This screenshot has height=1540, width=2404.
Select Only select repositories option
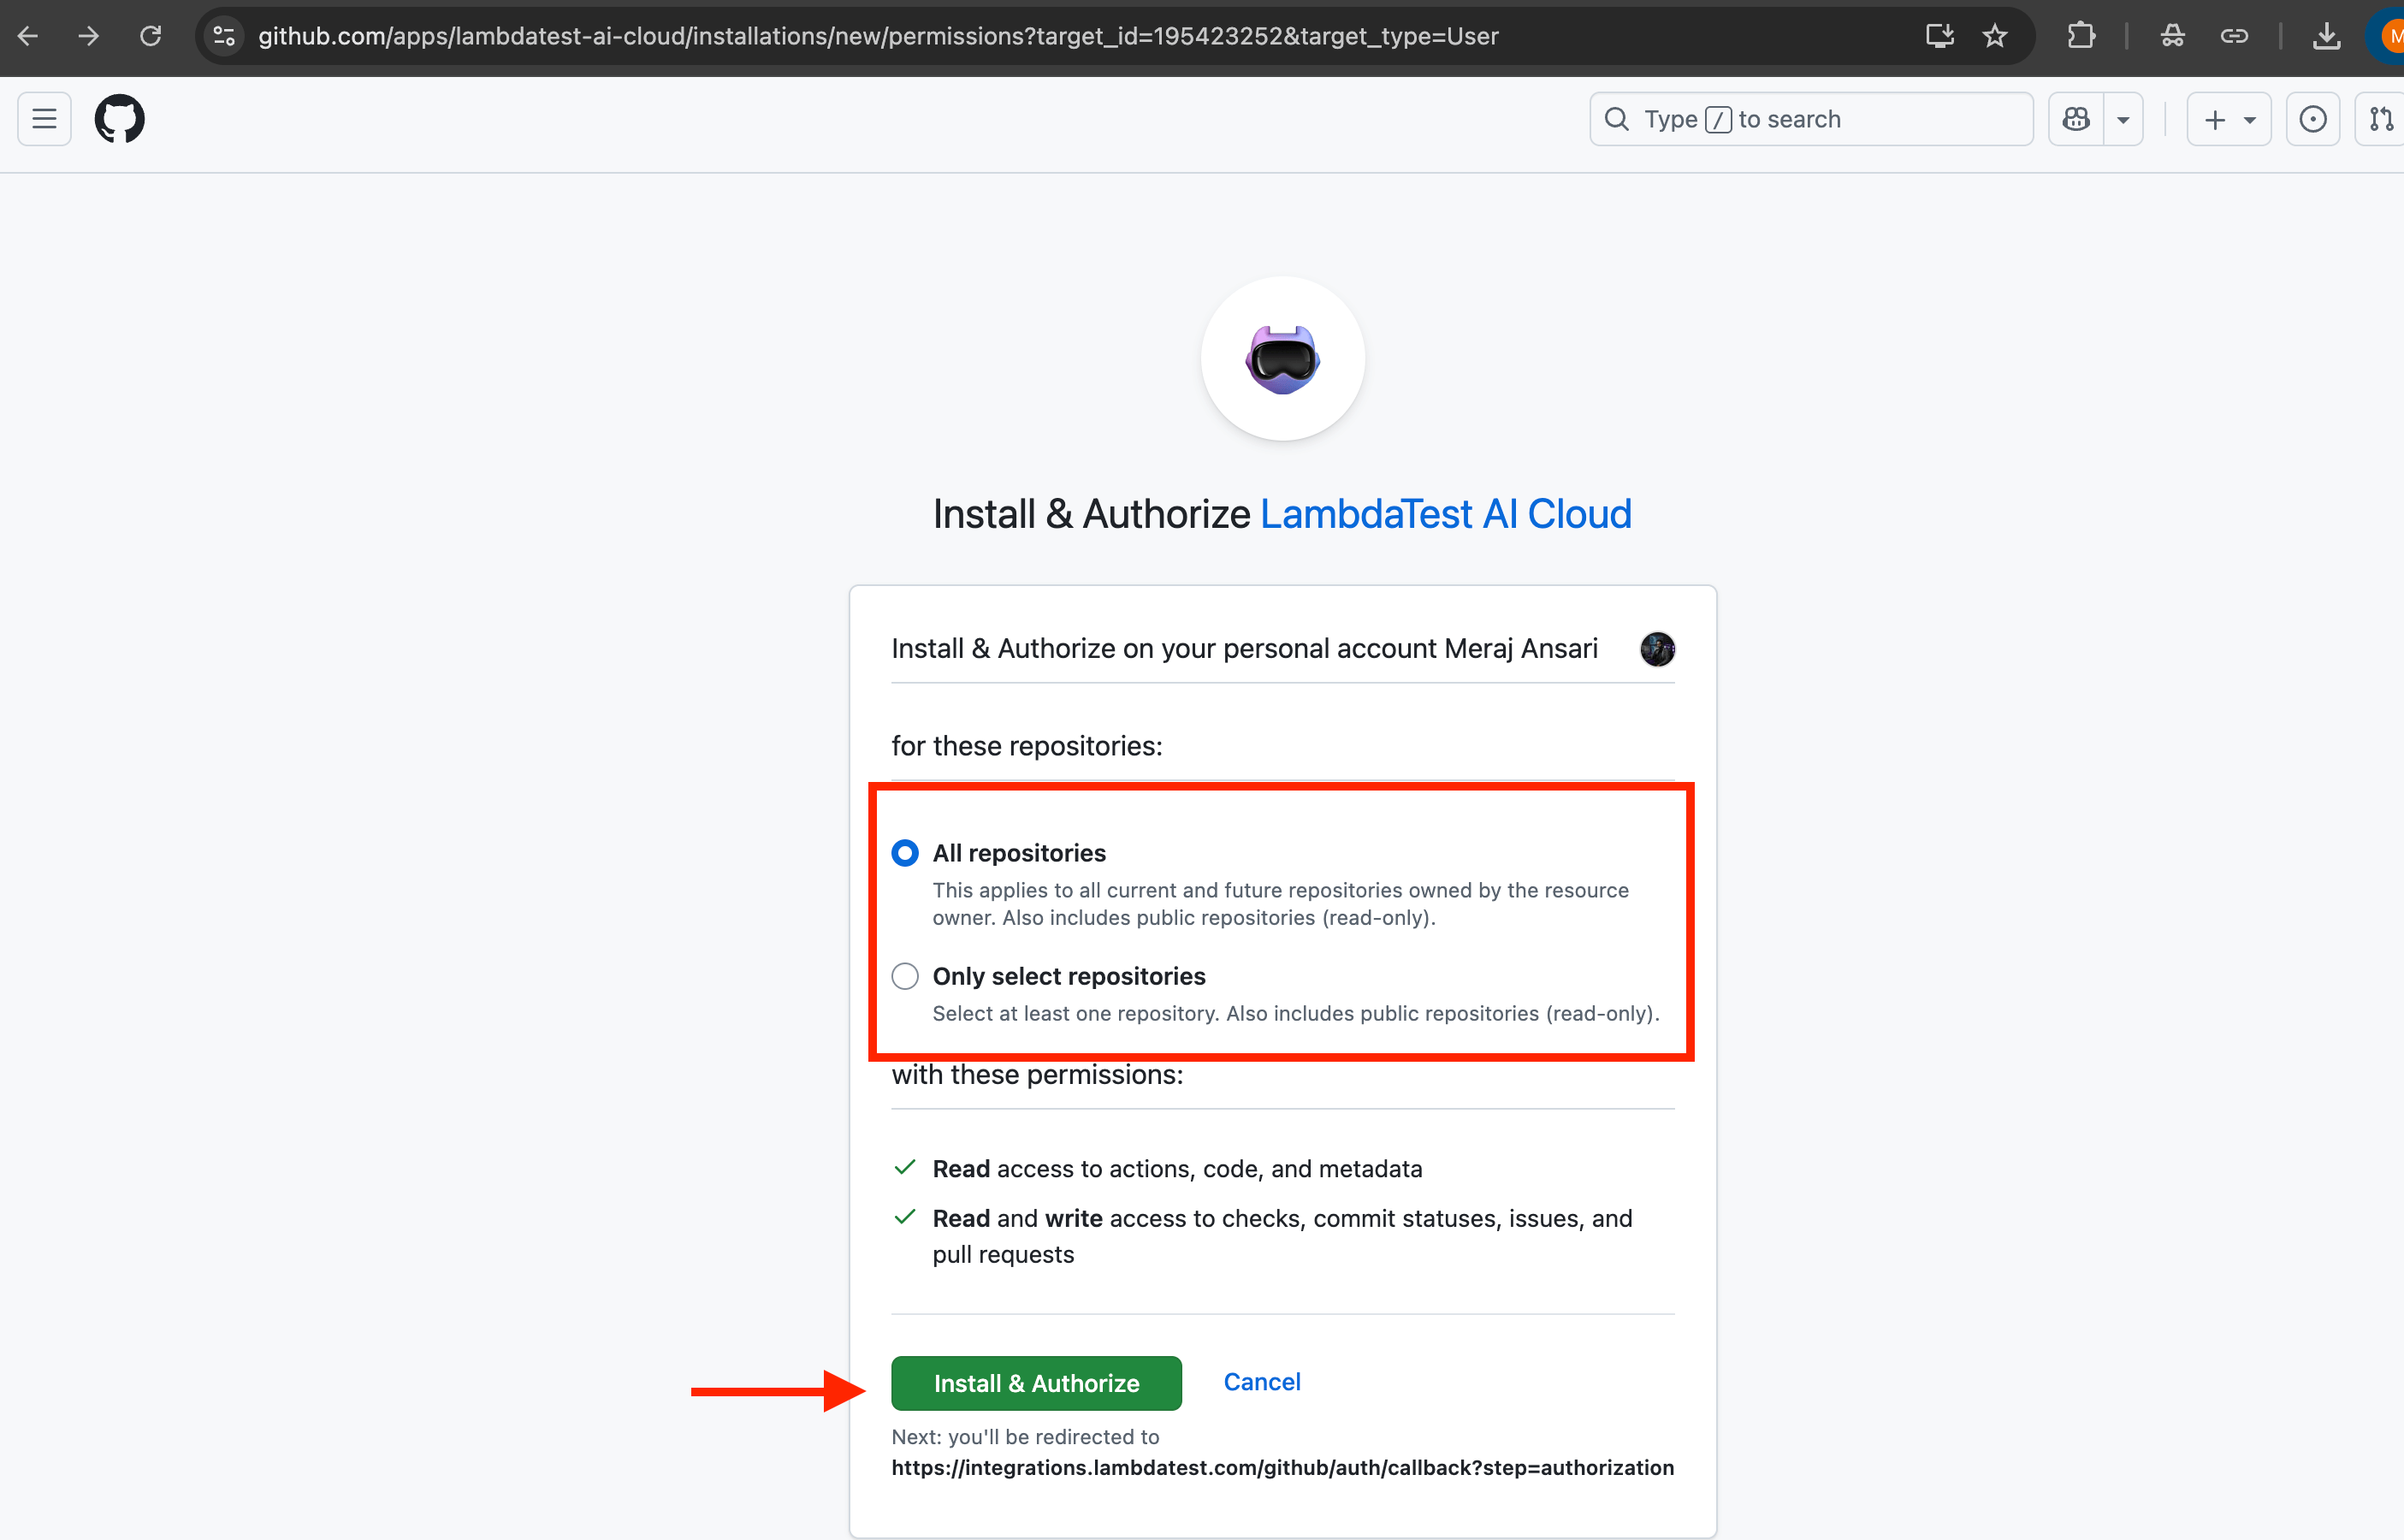pyautogui.click(x=905, y=976)
